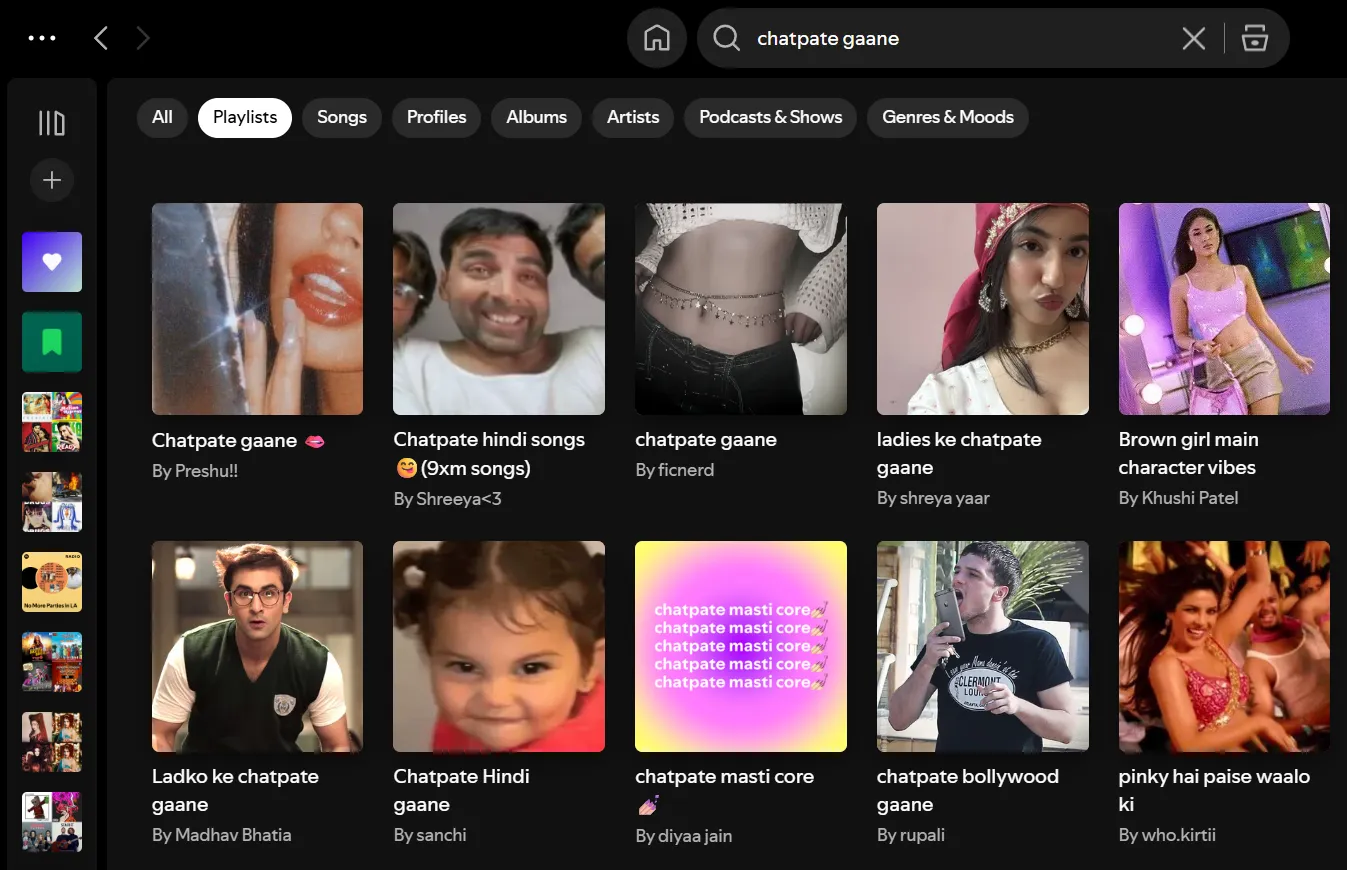1347x870 pixels.
Task: Select the Chatpate hindi songs cover image
Action: [x=499, y=309]
